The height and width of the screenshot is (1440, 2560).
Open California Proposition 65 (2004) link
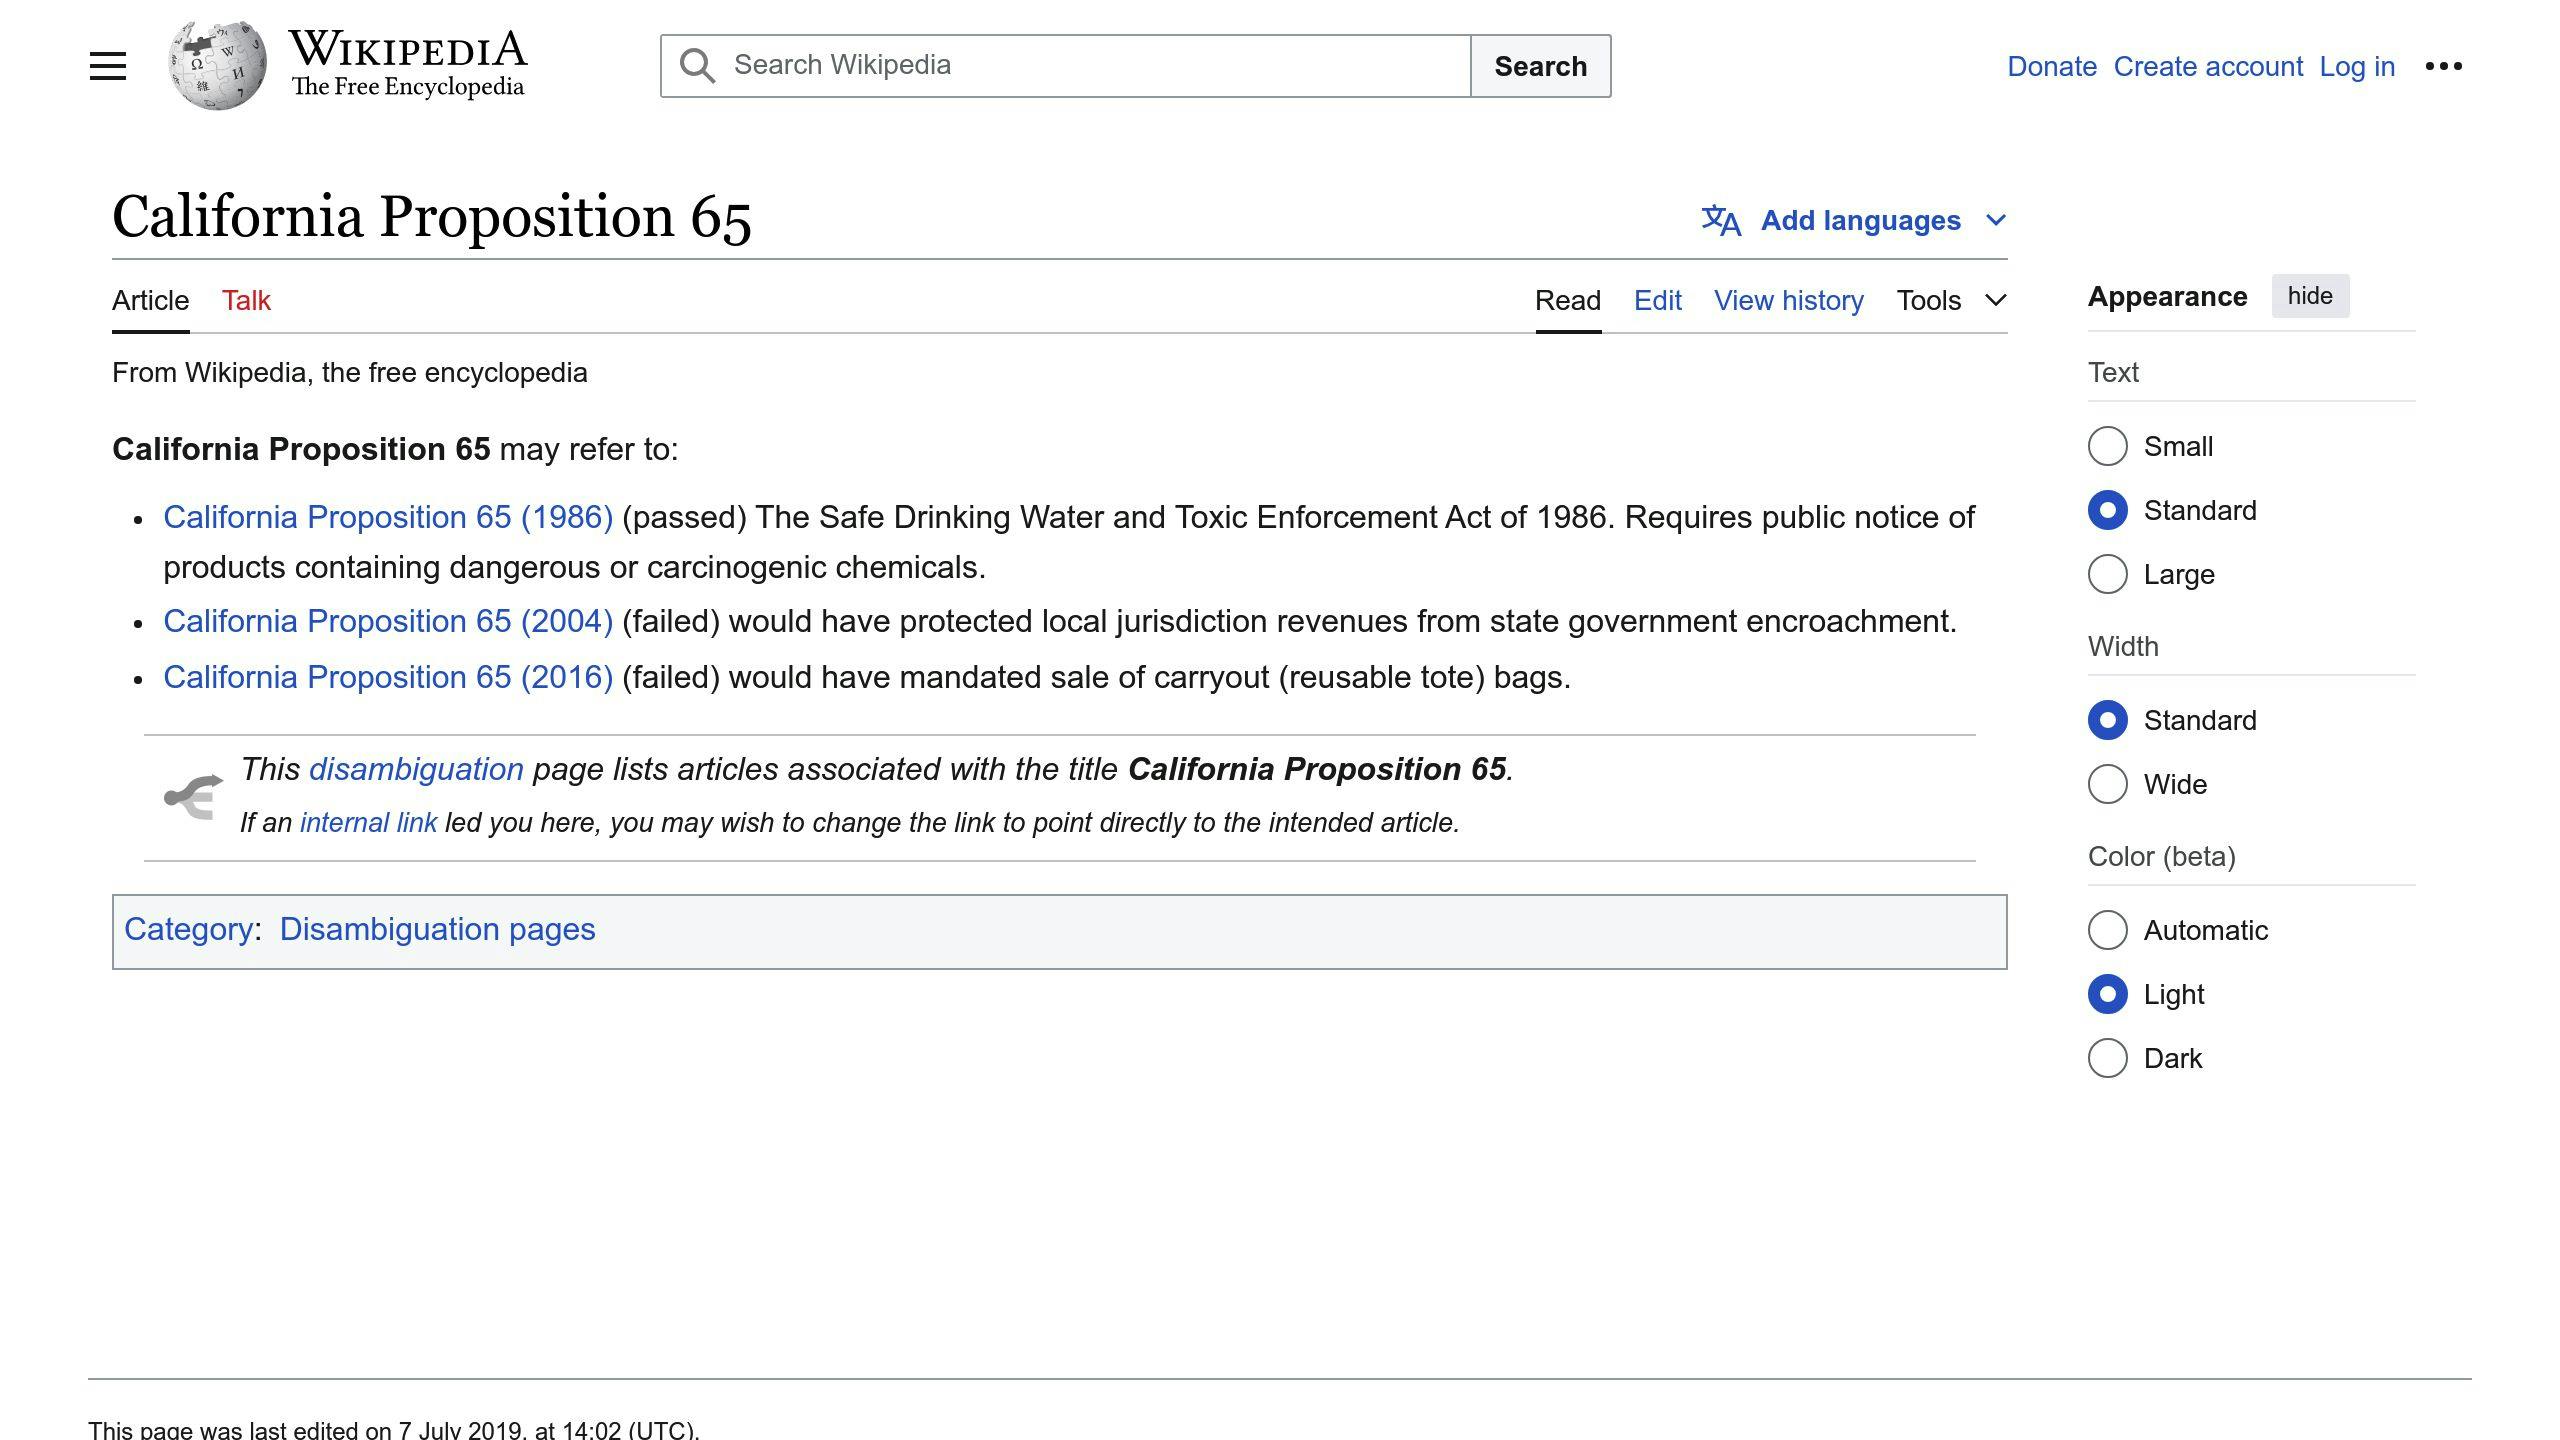pos(388,621)
